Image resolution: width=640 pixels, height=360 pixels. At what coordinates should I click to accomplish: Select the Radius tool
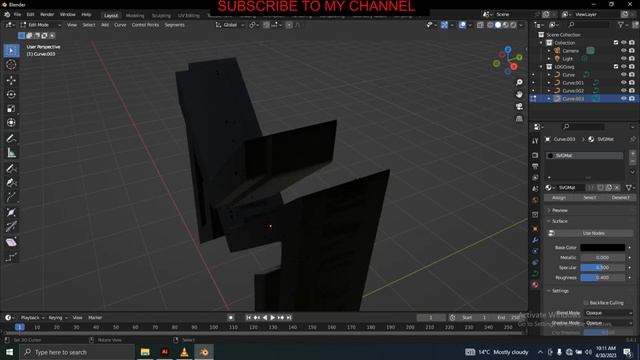coord(11,212)
